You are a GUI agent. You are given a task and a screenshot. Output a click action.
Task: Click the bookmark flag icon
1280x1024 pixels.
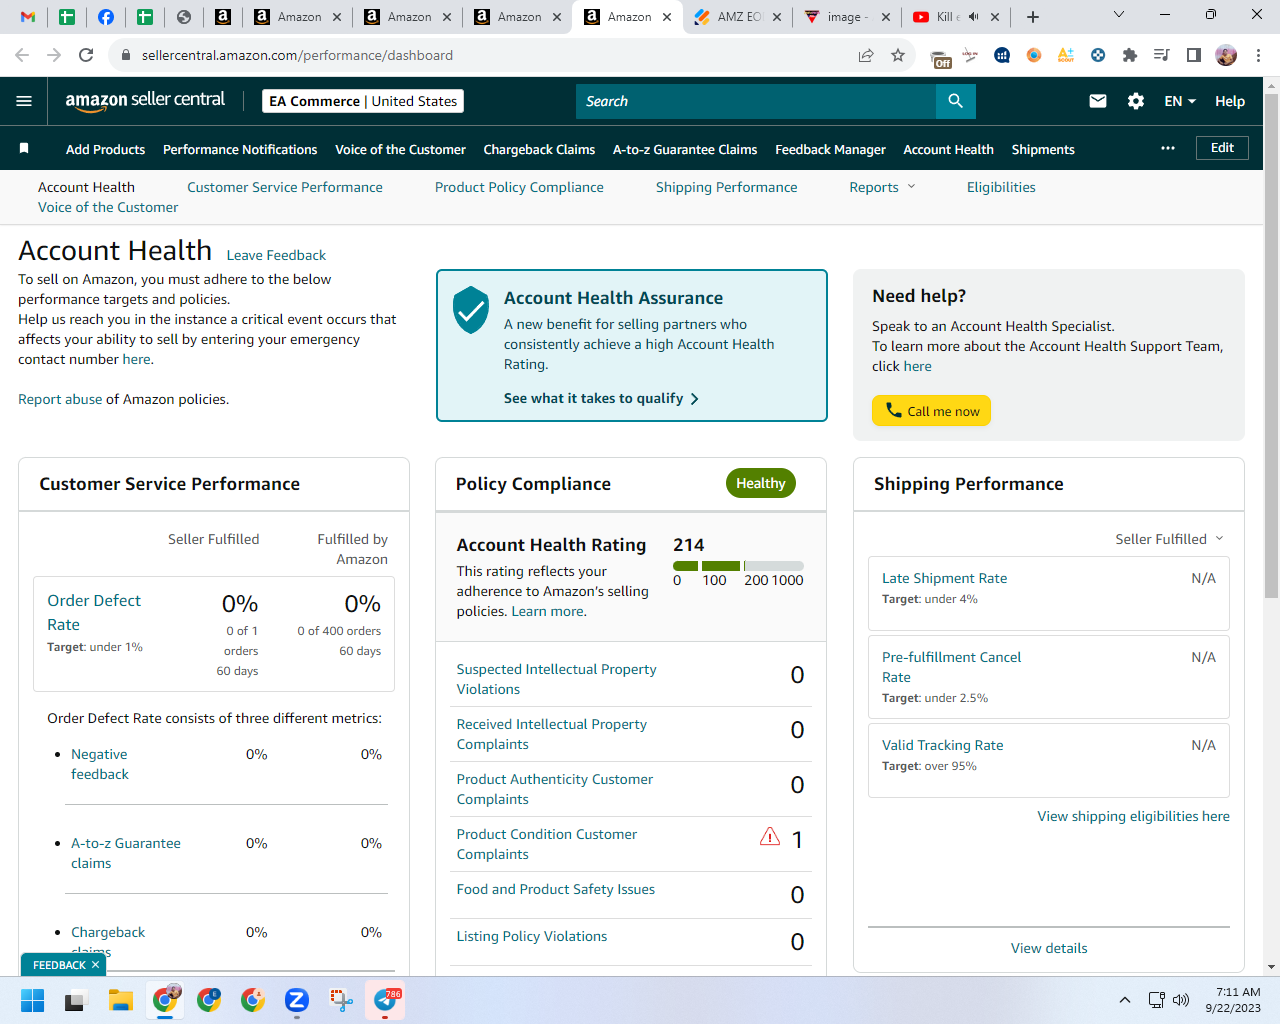(x=24, y=148)
